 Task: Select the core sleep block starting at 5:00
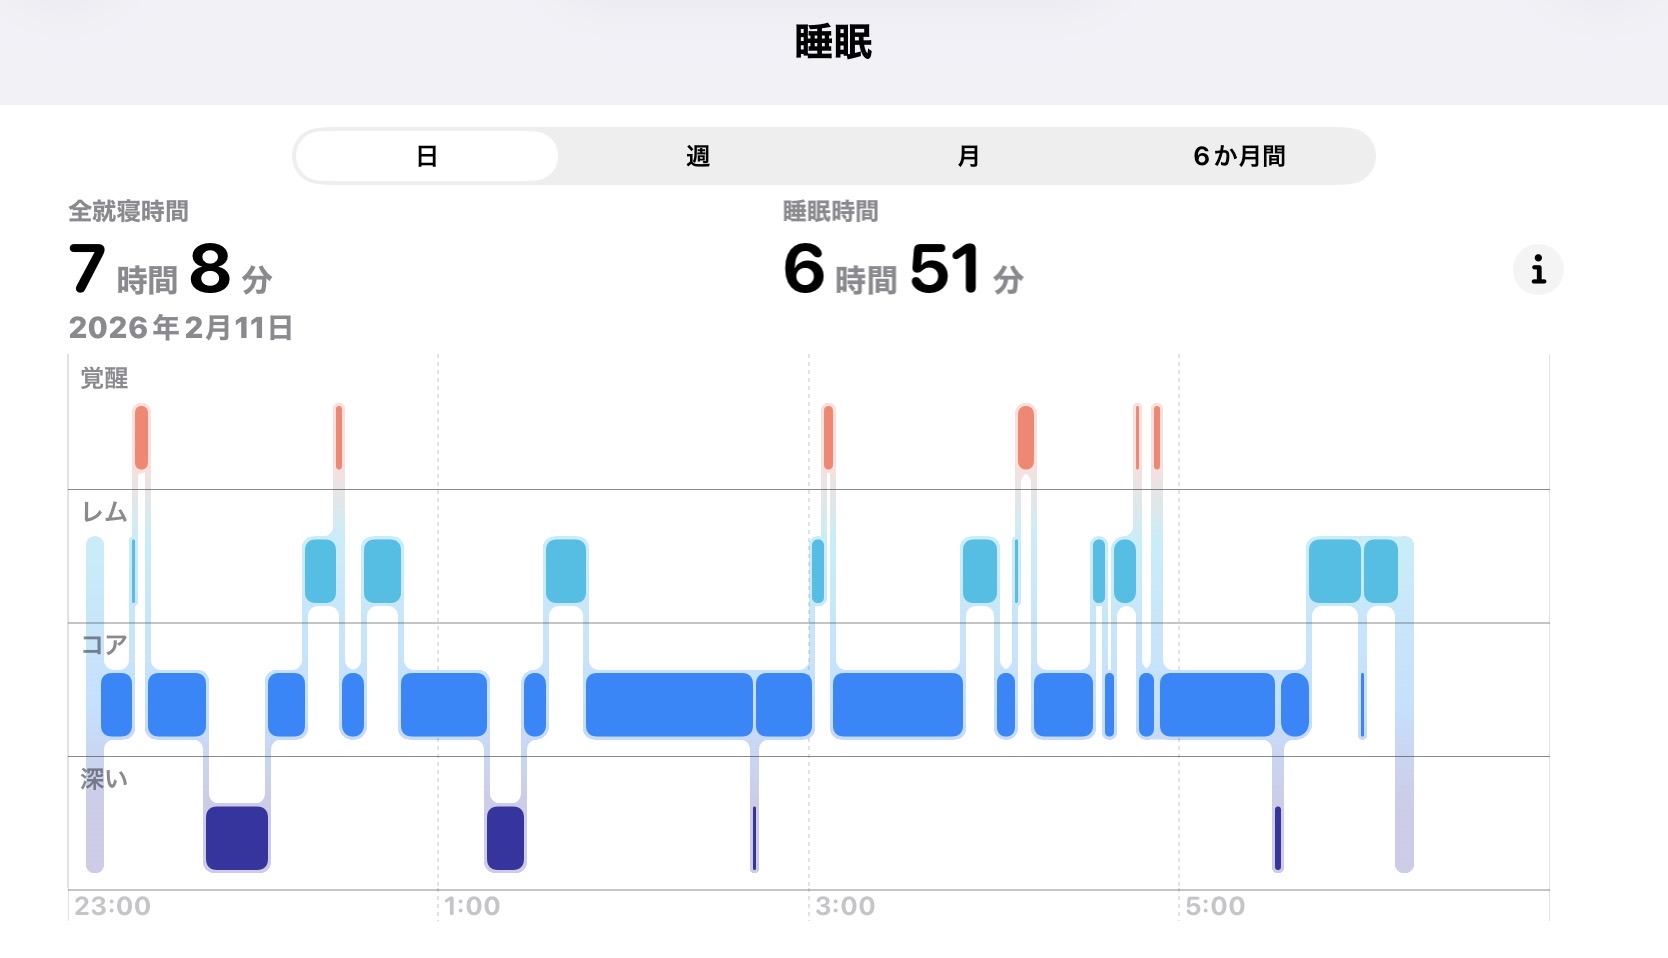1217,705
